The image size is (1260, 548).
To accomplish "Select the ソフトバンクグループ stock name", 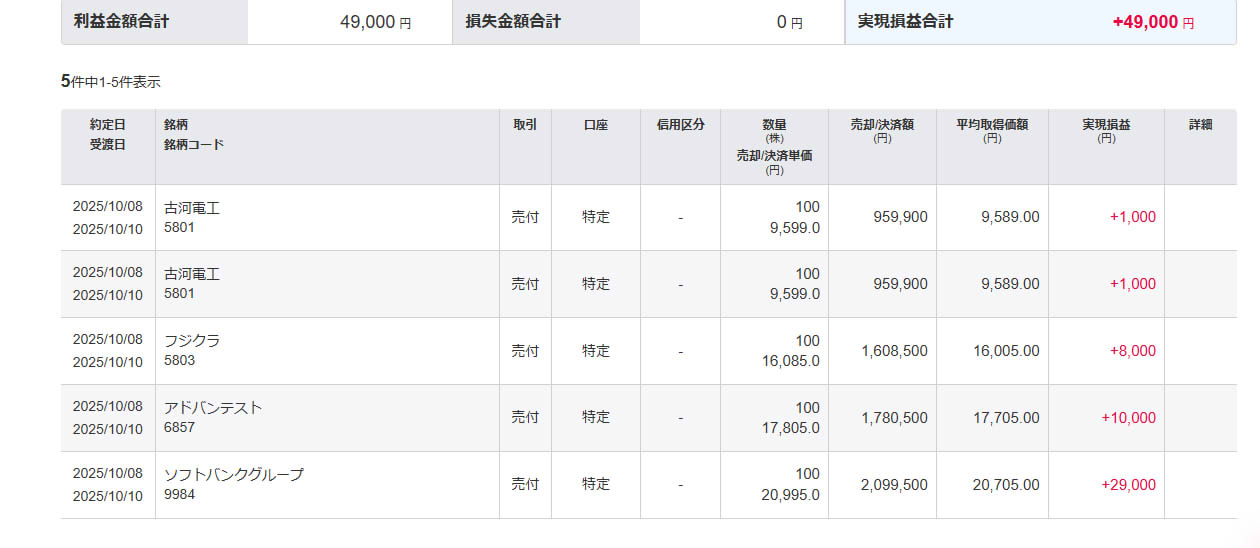I will pyautogui.click(x=233, y=474).
